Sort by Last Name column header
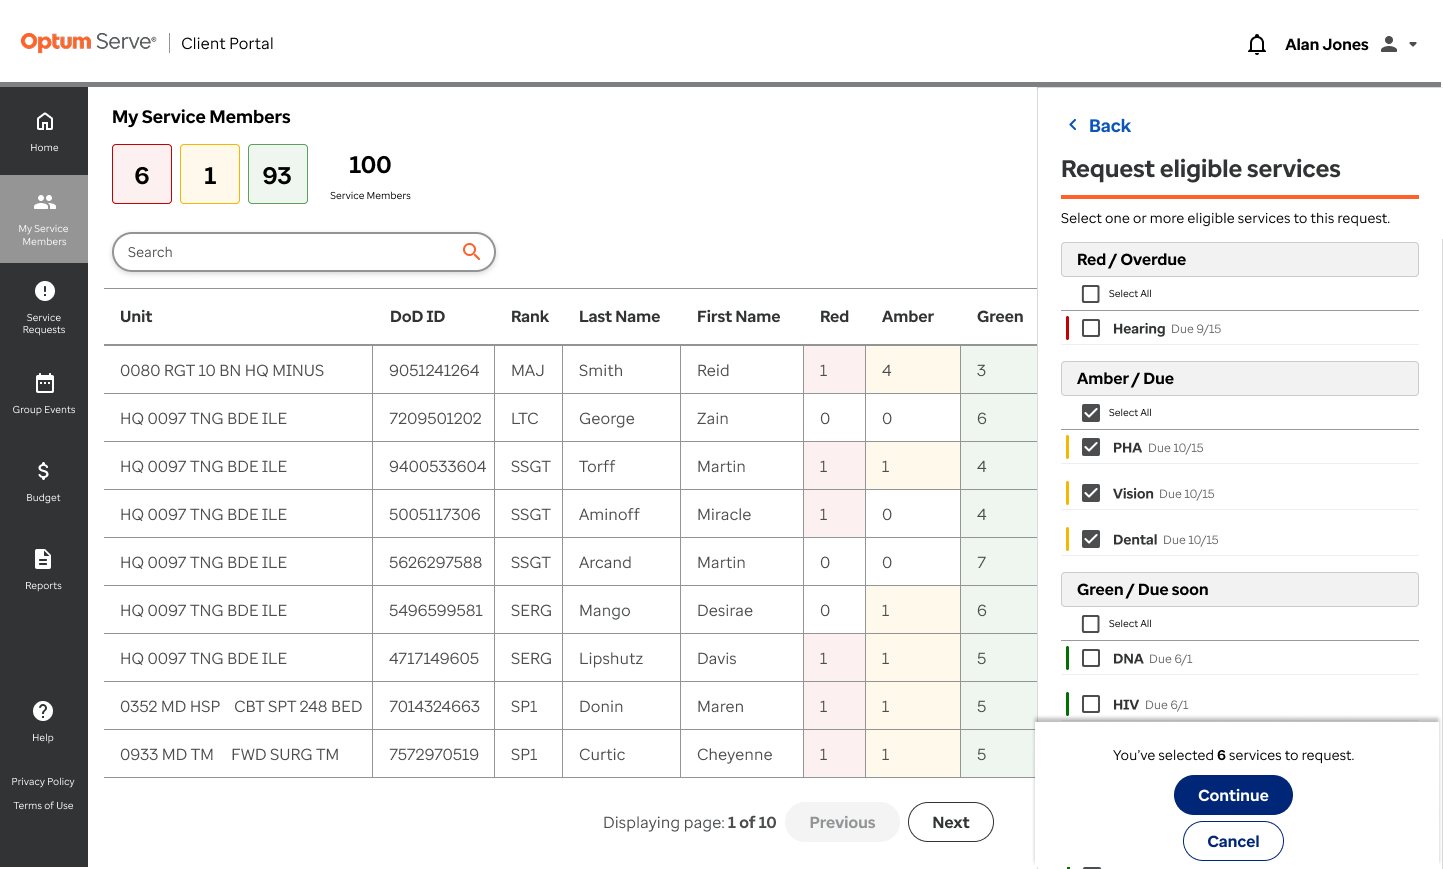The width and height of the screenshot is (1443, 869). (619, 316)
